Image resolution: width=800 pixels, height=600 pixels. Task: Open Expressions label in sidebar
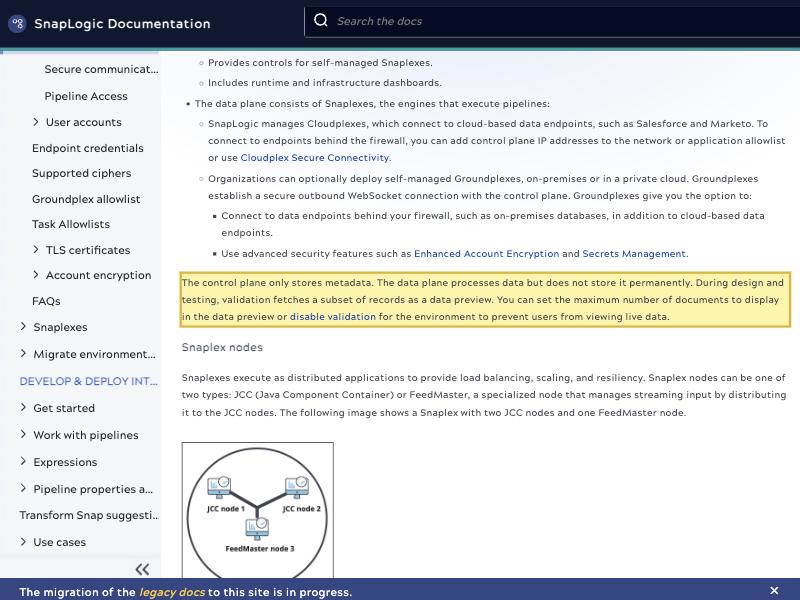coord(65,462)
